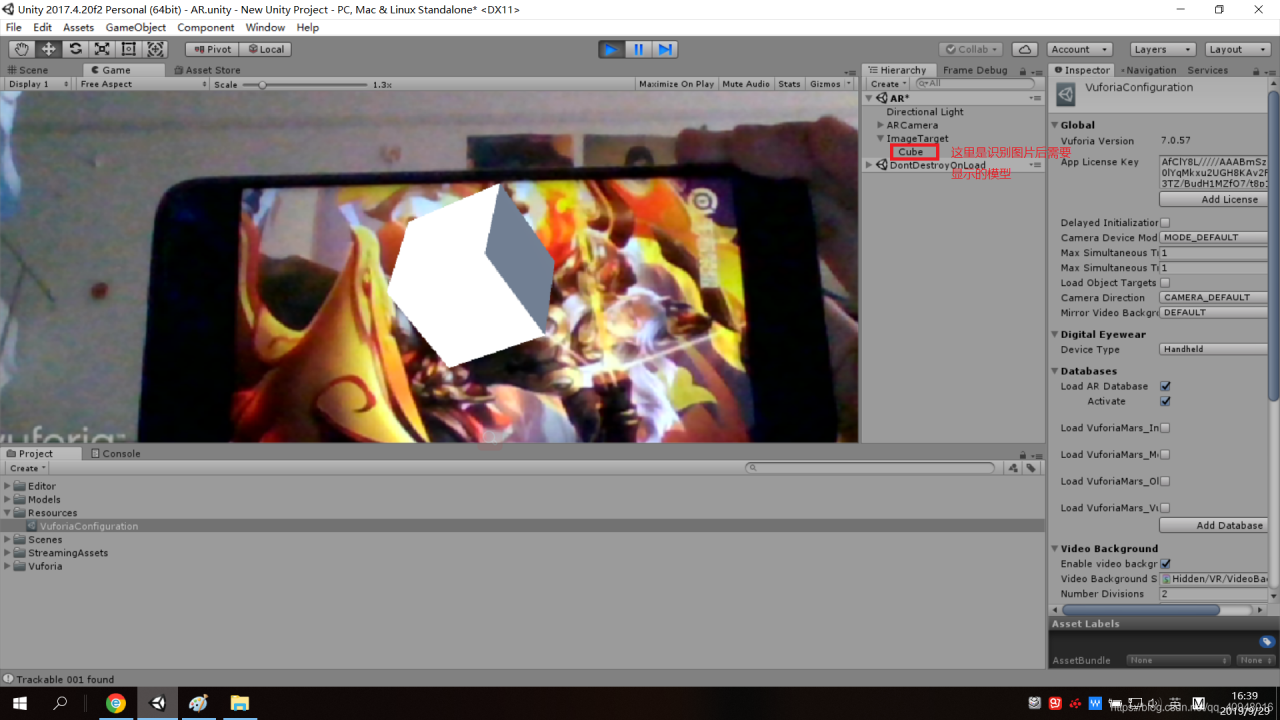
Task: Expand the Editor folder in Project
Action: point(7,486)
